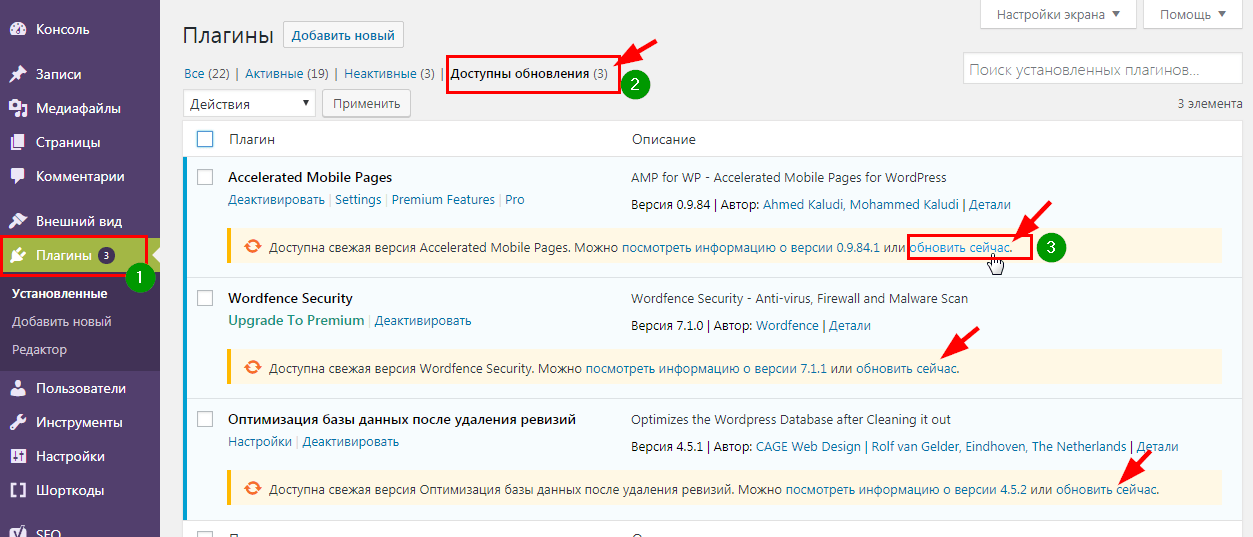The image size is (1253, 537).
Task: Open Медиафайлы menu item
Action: click(80, 109)
